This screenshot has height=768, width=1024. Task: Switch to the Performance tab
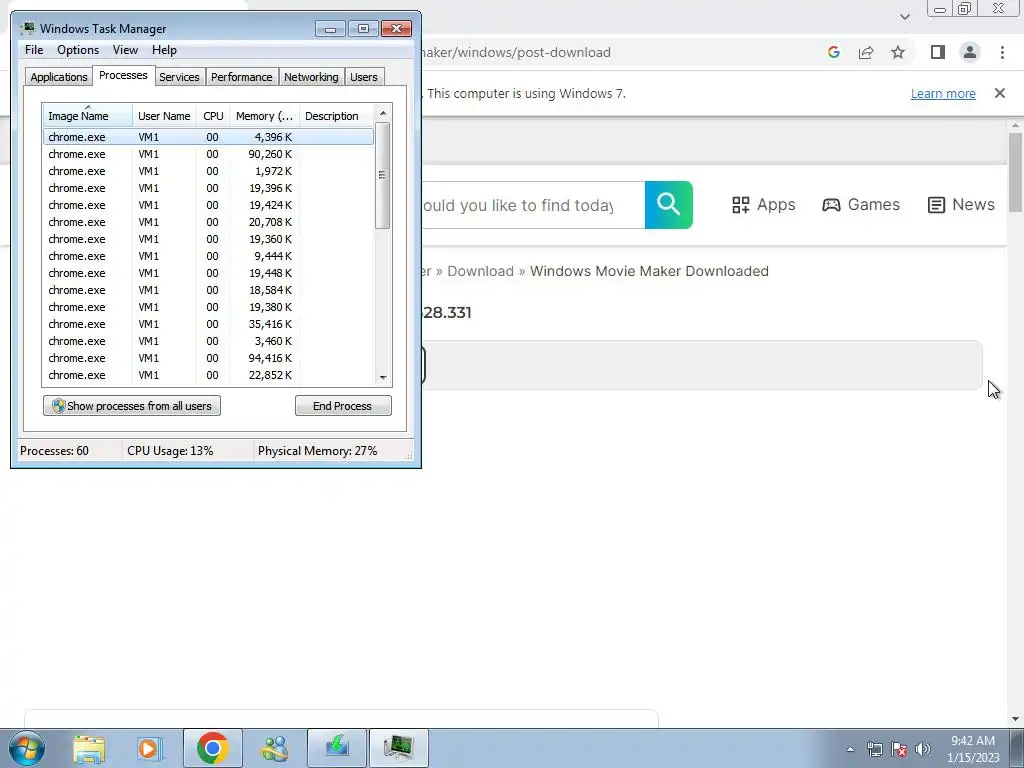tap(242, 77)
